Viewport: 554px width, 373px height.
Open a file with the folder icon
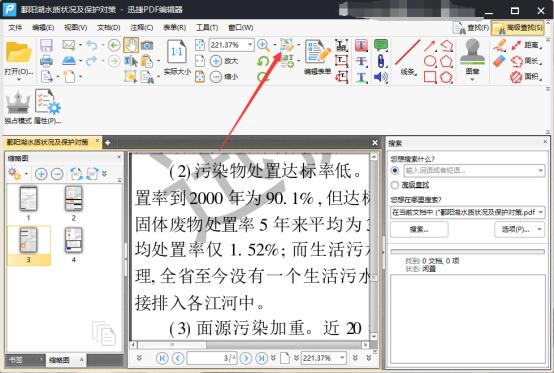[18, 53]
